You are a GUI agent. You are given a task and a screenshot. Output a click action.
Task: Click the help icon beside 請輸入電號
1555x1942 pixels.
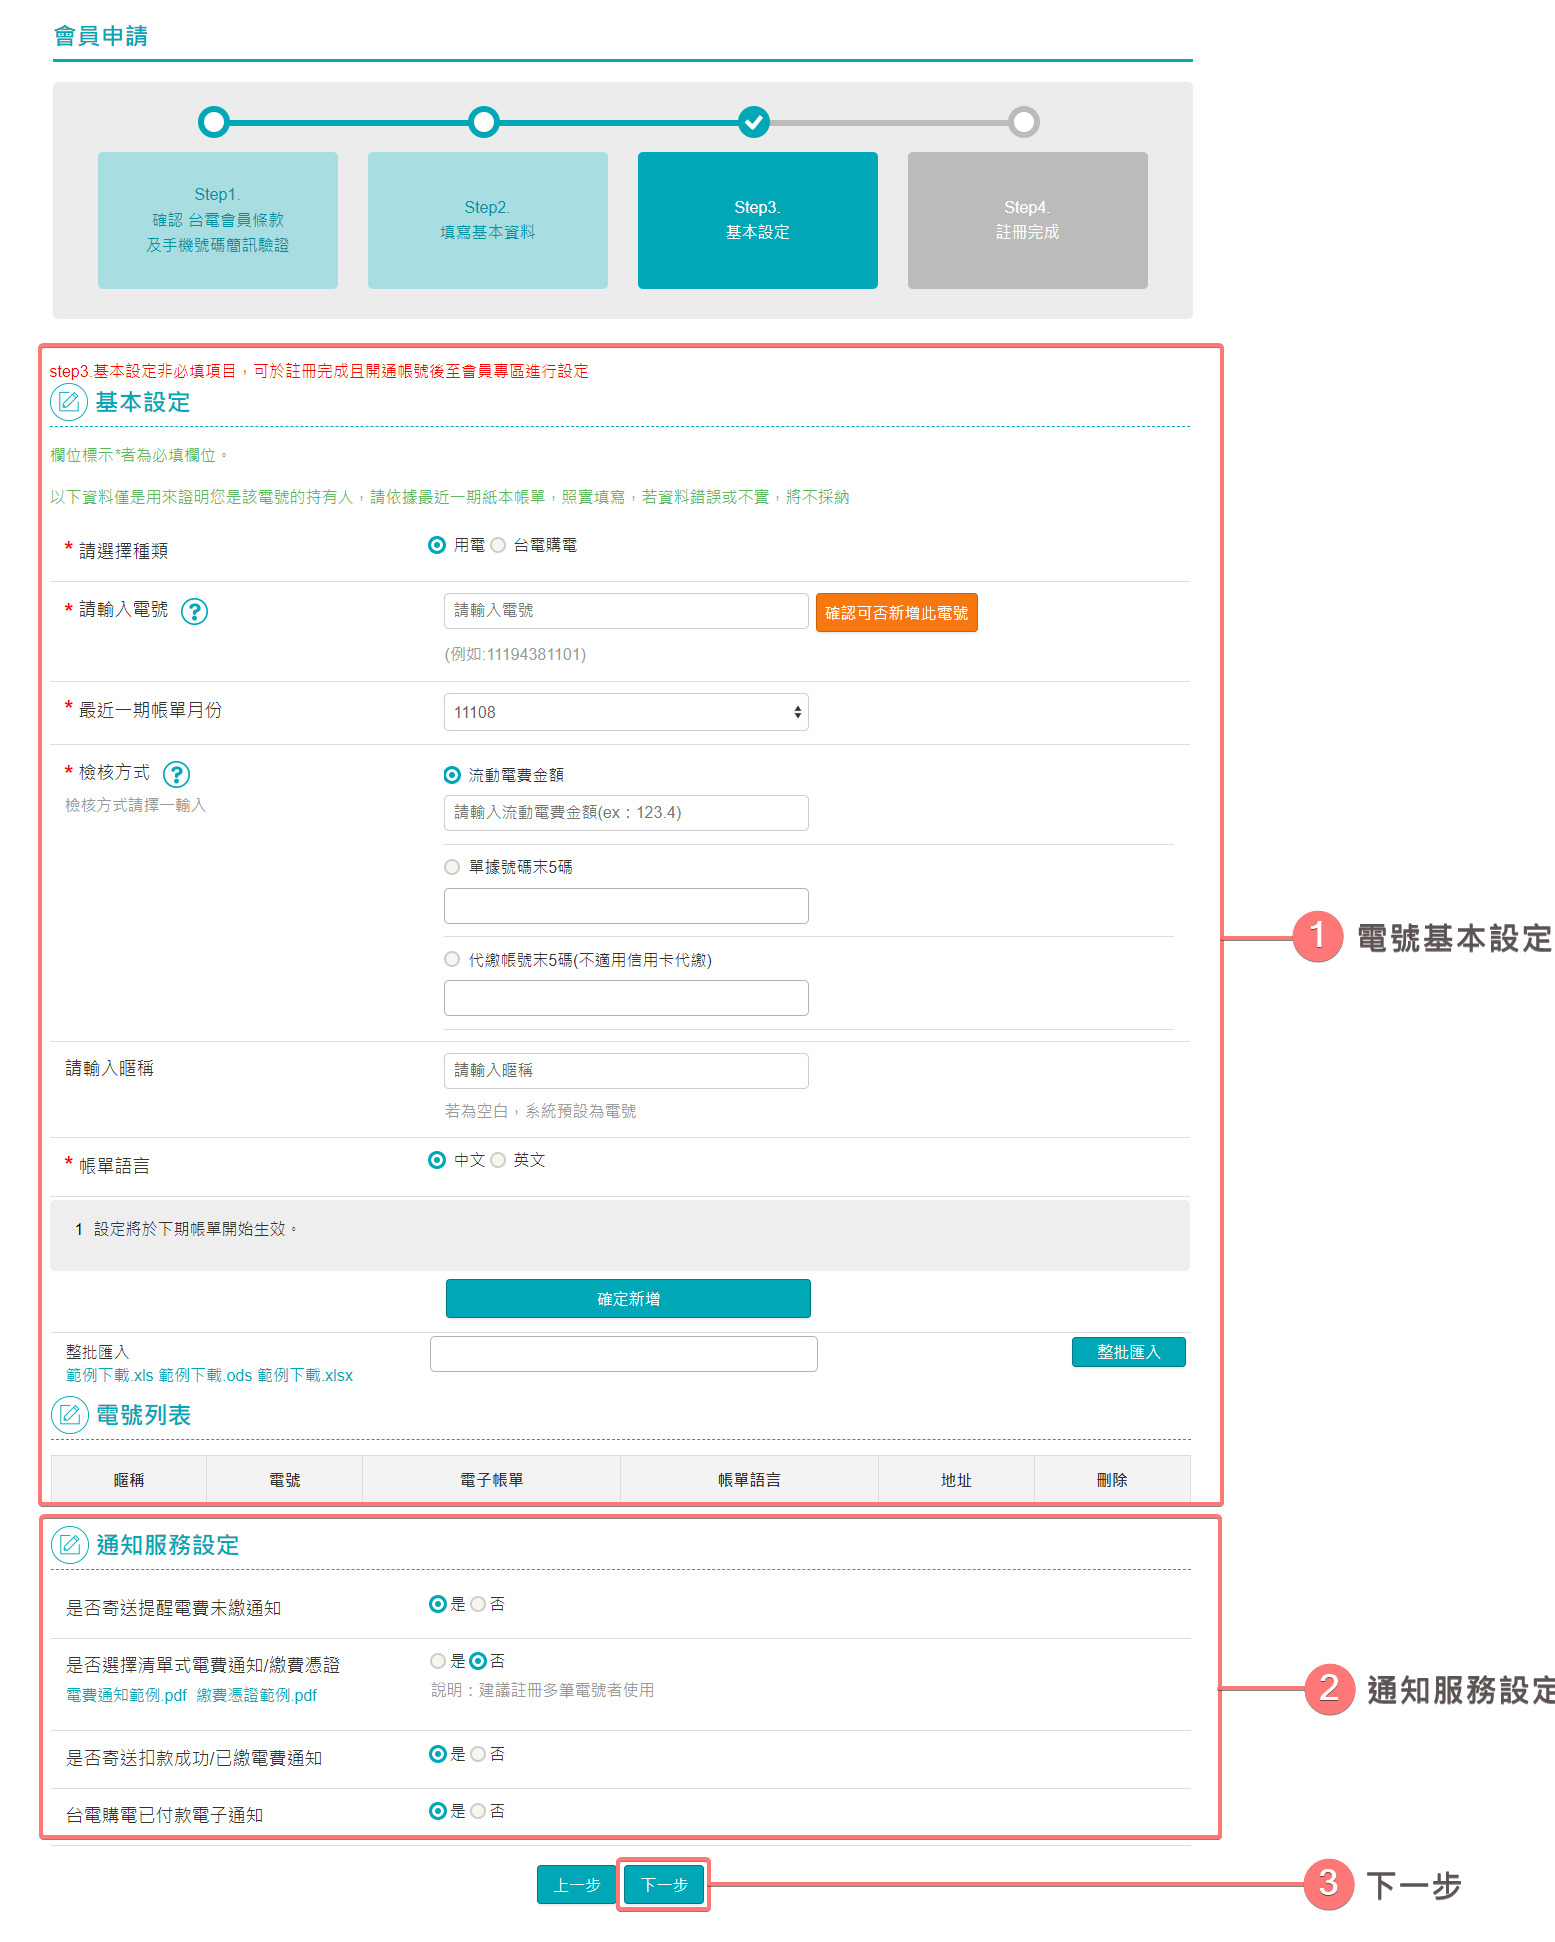(195, 611)
